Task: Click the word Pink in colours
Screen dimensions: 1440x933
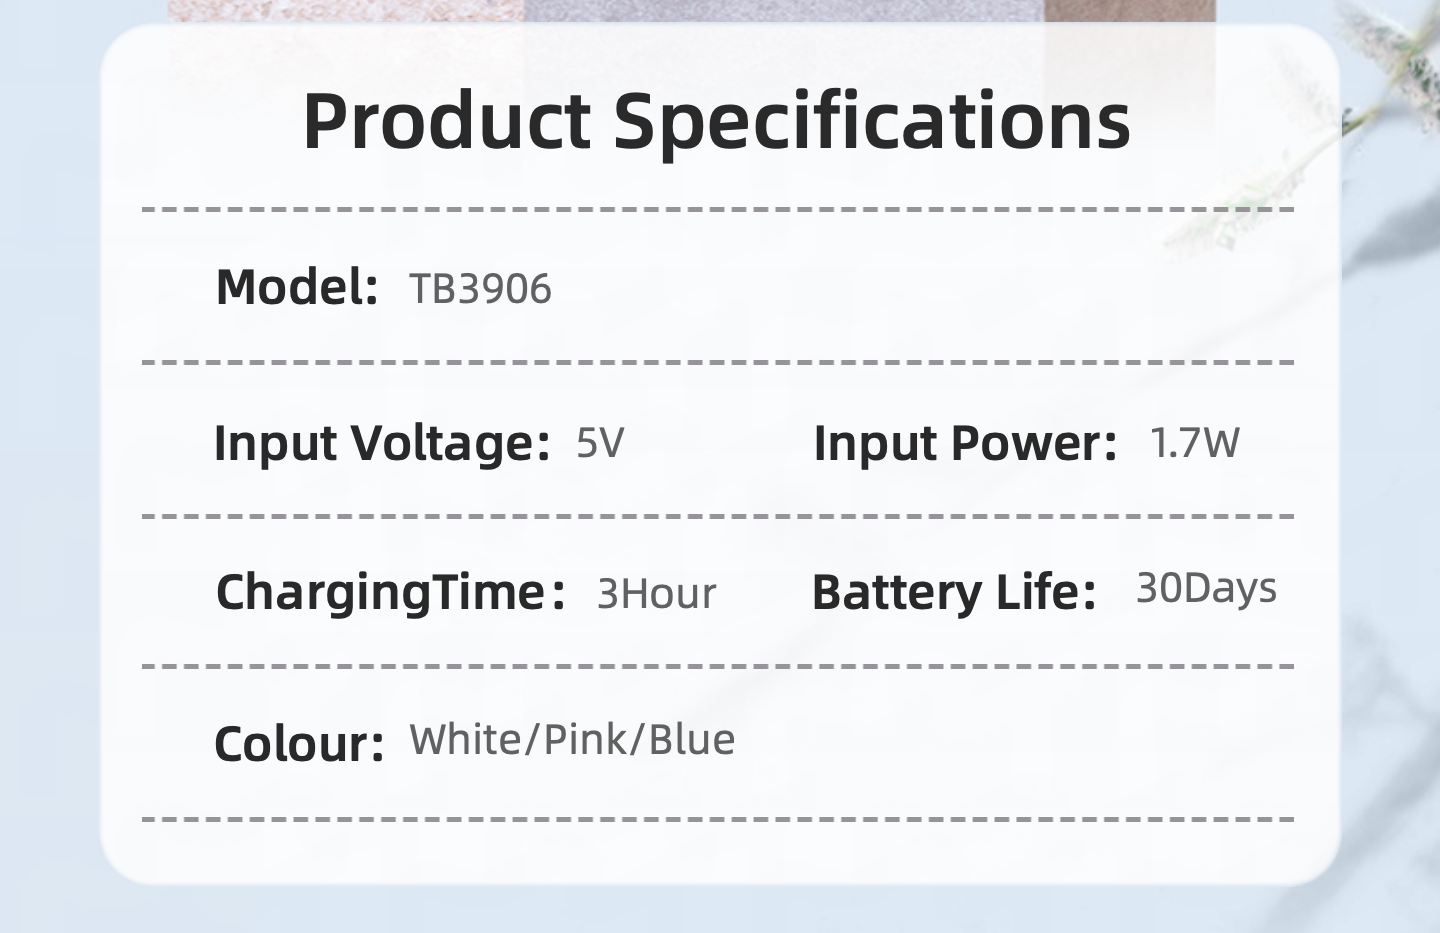Action: [x=585, y=740]
